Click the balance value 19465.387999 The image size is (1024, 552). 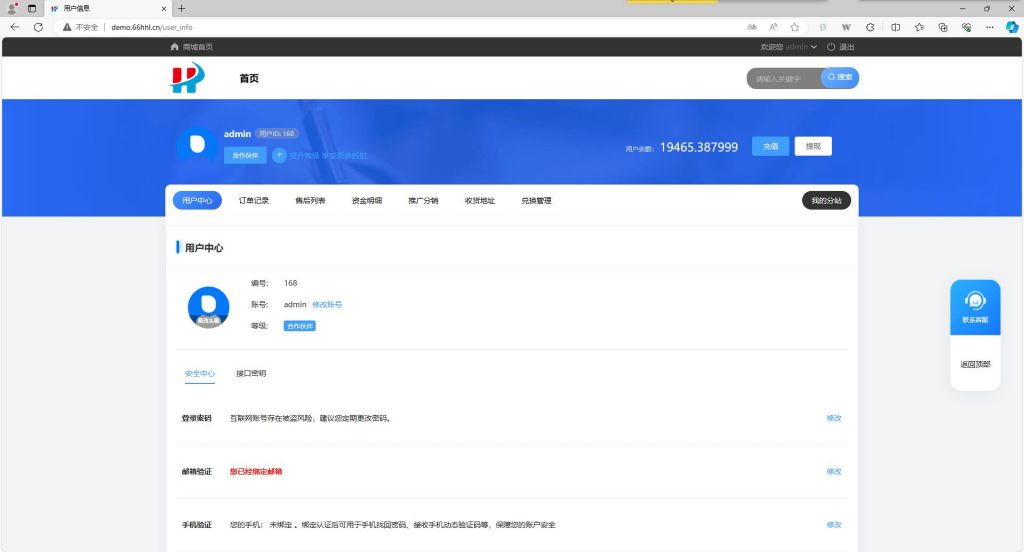(x=699, y=147)
